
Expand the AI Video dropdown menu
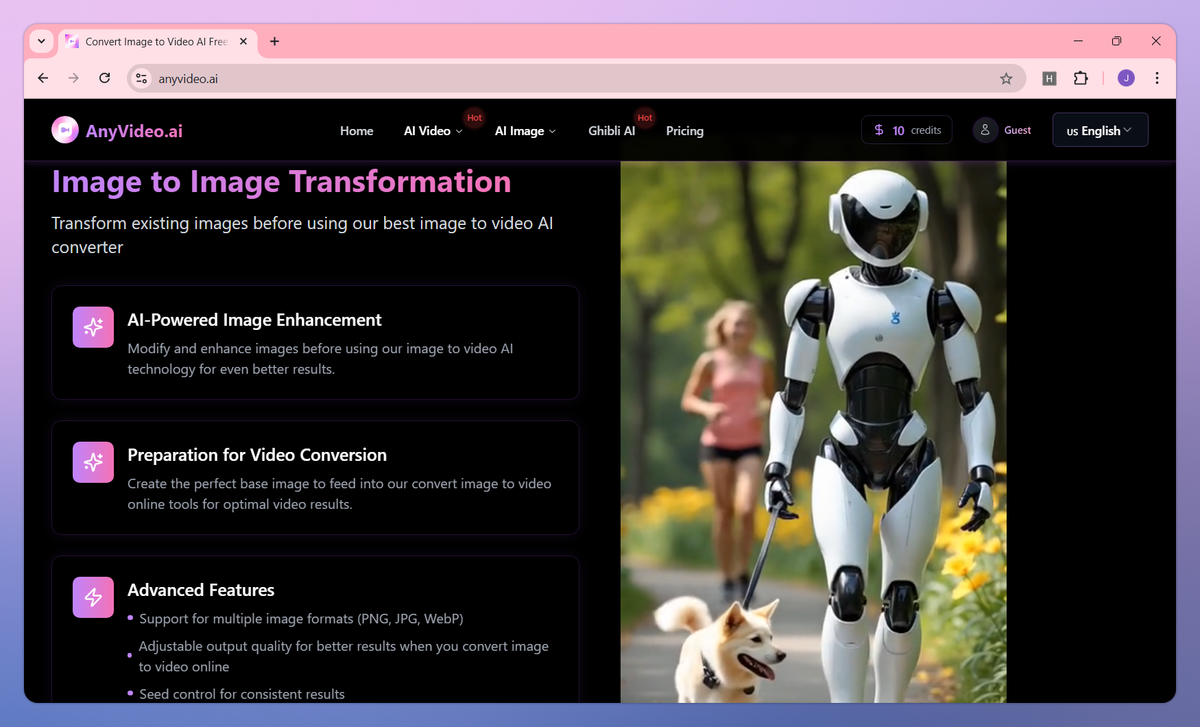click(433, 131)
